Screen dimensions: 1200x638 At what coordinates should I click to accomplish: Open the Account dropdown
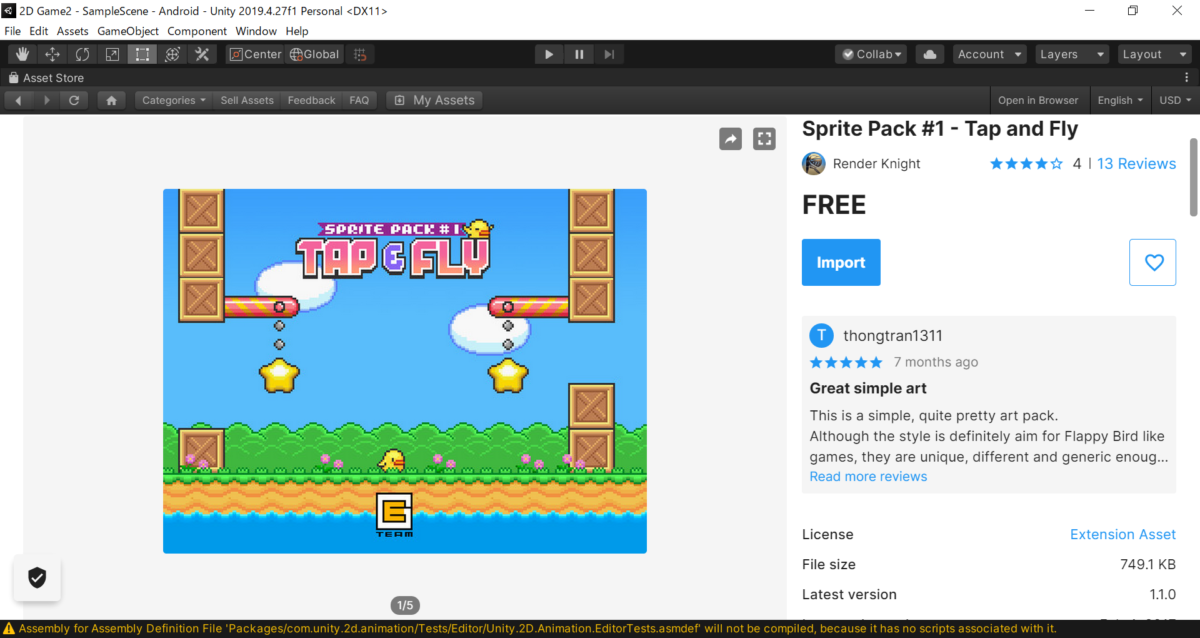[990, 54]
